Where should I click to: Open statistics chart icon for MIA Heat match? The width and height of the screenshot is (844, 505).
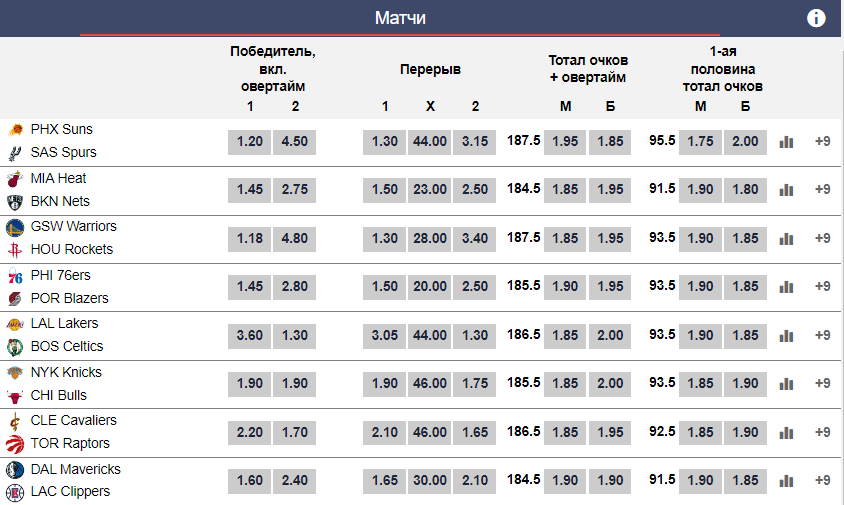(786, 190)
